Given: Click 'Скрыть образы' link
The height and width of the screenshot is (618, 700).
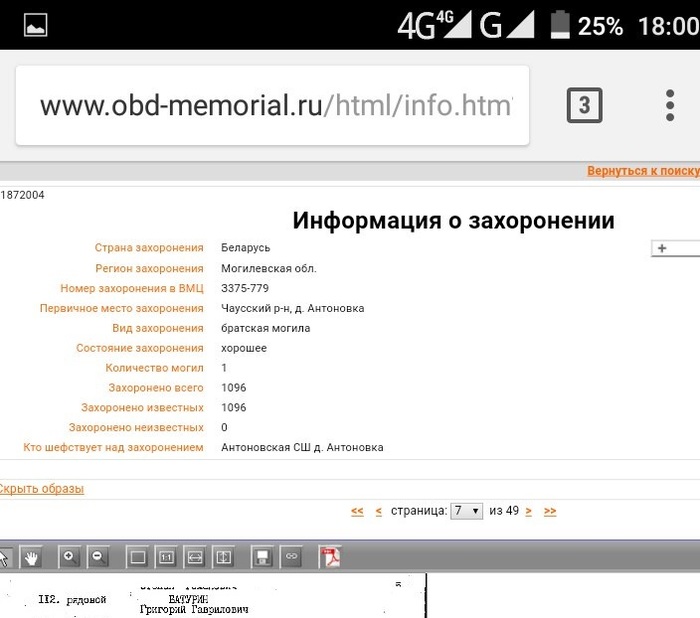Looking at the screenshot, I should [42, 489].
